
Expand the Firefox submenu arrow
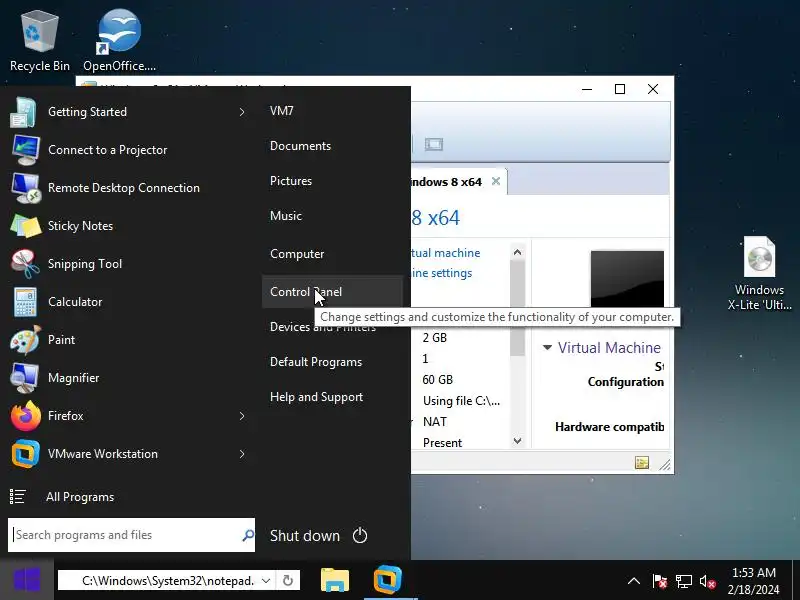click(242, 416)
